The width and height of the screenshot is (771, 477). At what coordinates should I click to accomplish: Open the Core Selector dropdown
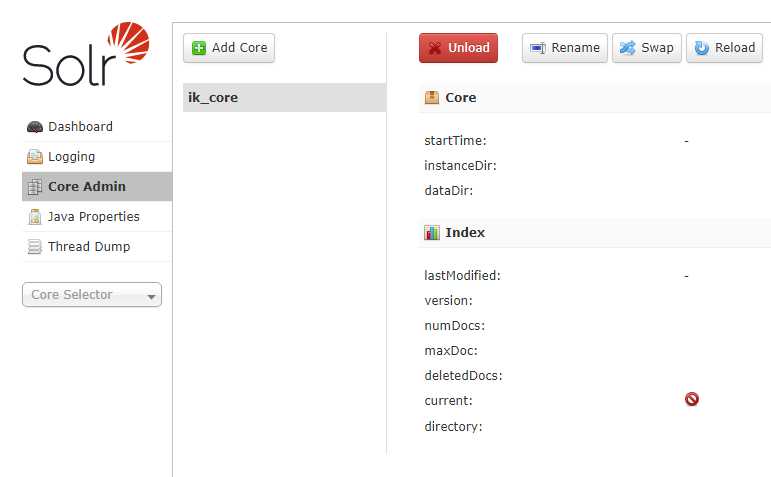tap(92, 295)
